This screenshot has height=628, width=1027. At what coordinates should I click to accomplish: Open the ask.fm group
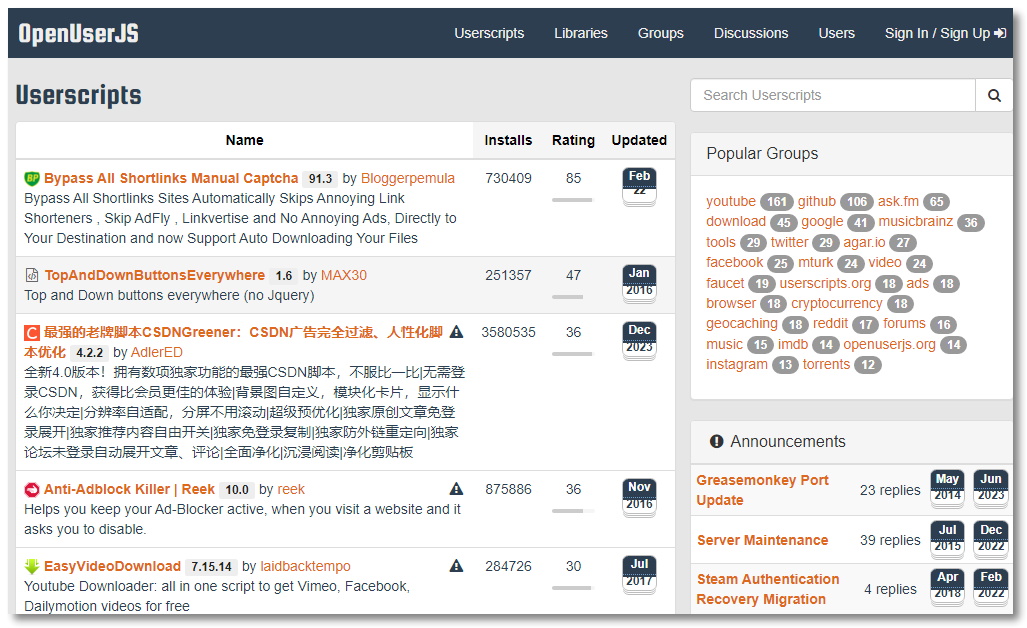[x=898, y=202]
